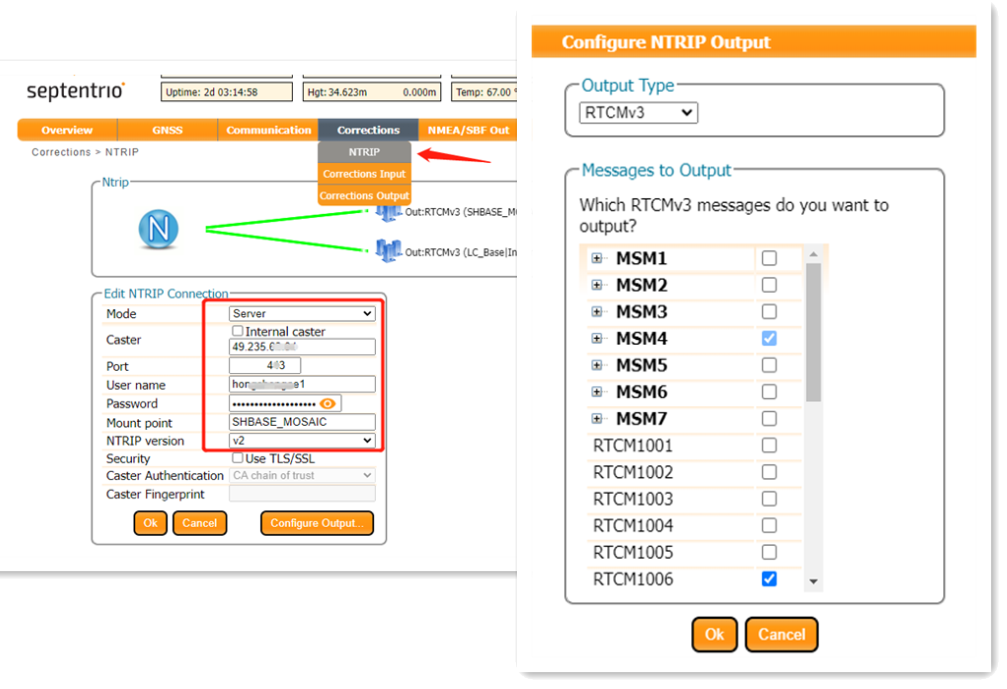
Task: Expand the MSM4 message group
Action: [597, 338]
